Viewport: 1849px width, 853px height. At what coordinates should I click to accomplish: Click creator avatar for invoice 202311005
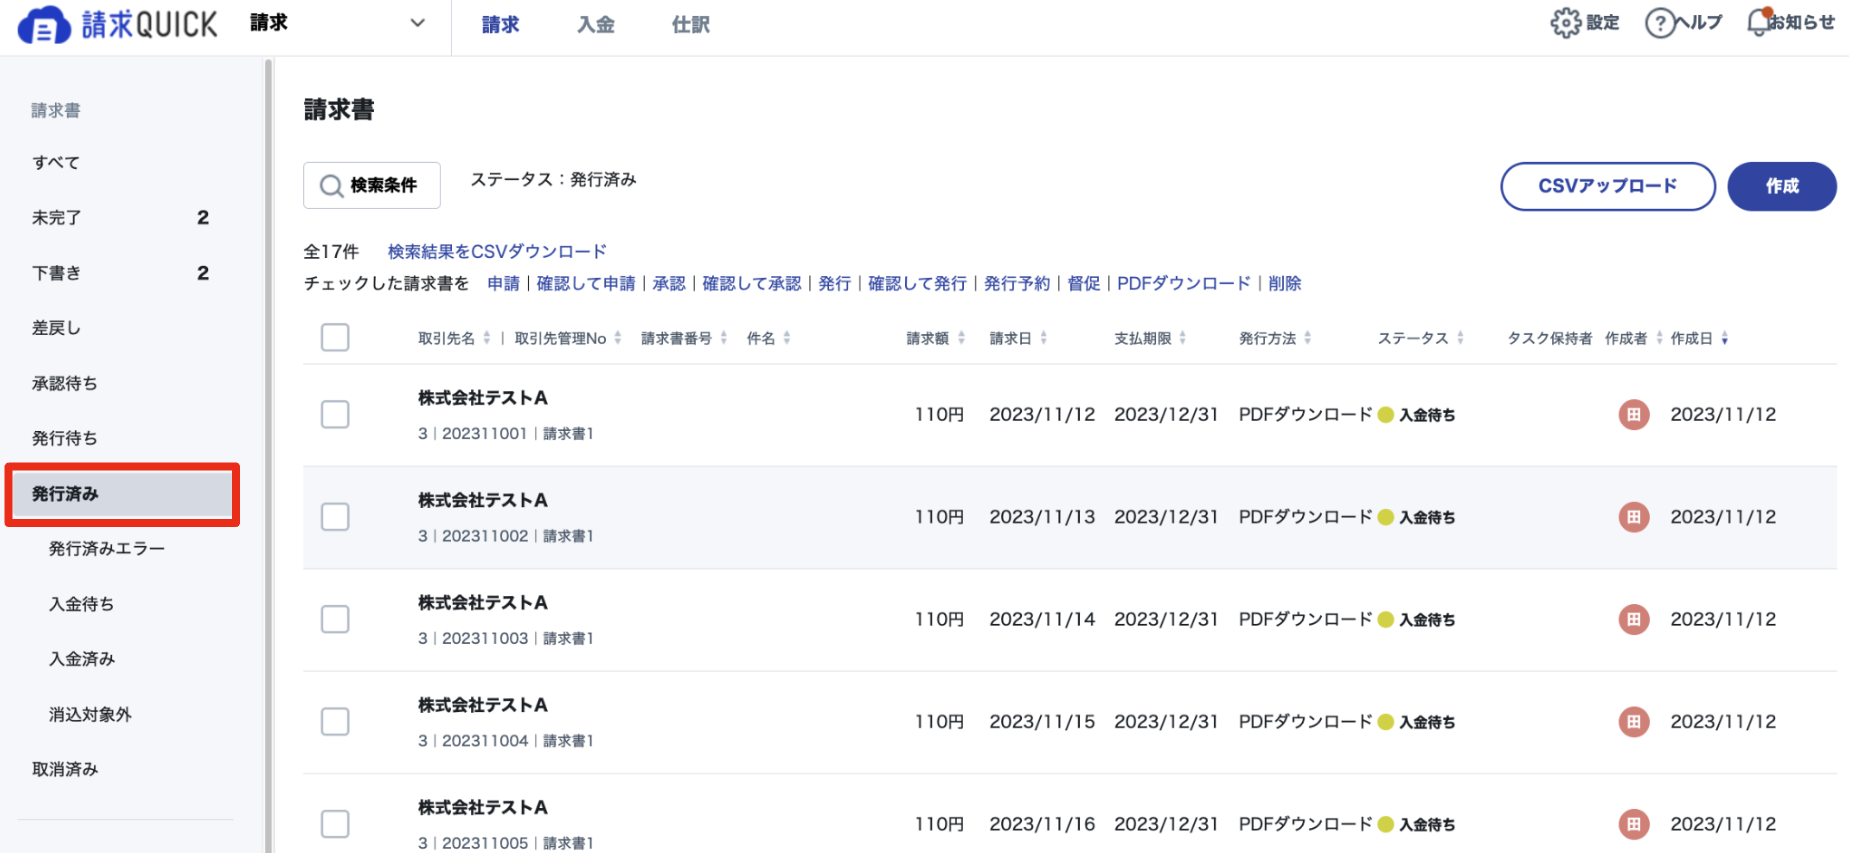click(1634, 824)
